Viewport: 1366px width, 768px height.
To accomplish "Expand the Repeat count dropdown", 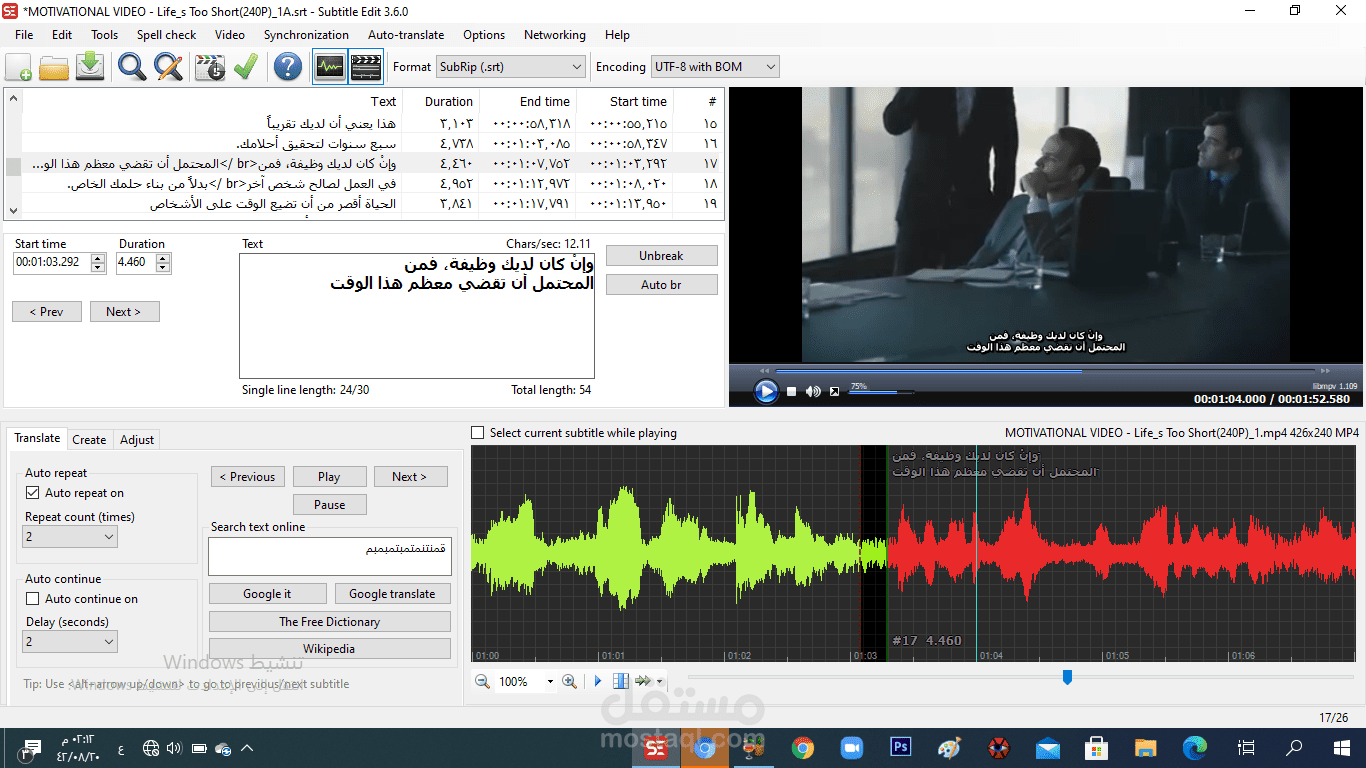I will [x=70, y=537].
